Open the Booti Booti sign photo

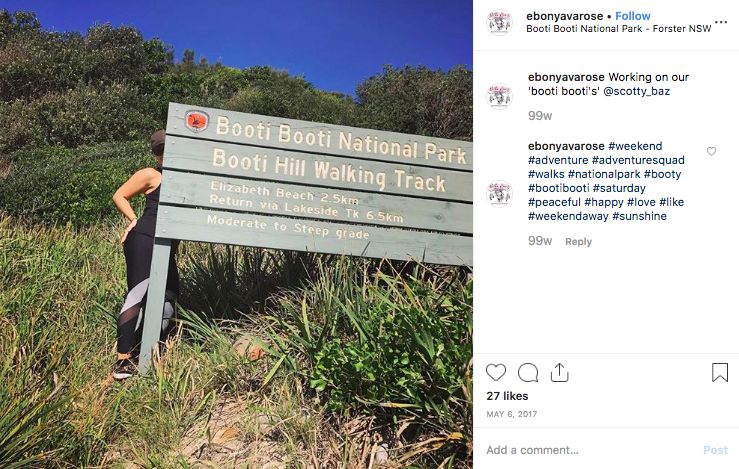pos(236,234)
